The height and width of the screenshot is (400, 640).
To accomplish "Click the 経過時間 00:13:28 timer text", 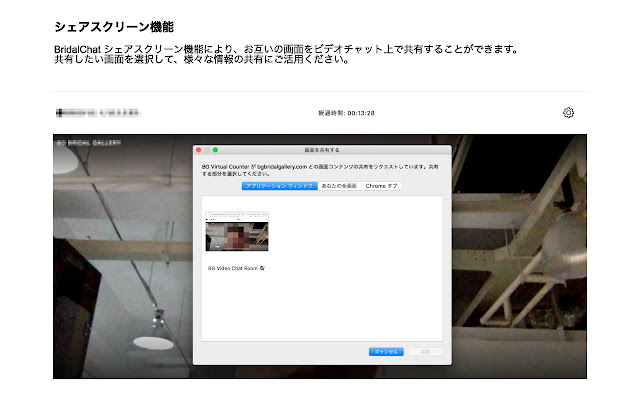I will click(x=346, y=113).
